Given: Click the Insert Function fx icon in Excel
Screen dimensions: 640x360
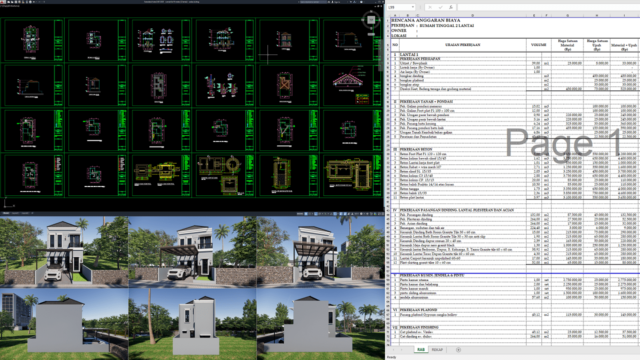Looking at the screenshot, I should pos(451,7).
